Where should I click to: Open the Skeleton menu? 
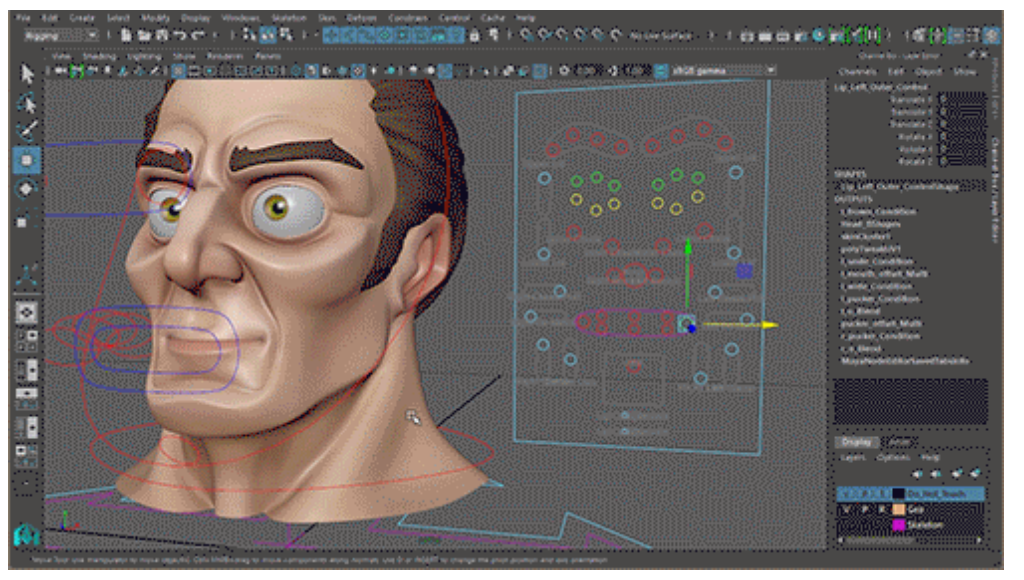pyautogui.click(x=288, y=18)
